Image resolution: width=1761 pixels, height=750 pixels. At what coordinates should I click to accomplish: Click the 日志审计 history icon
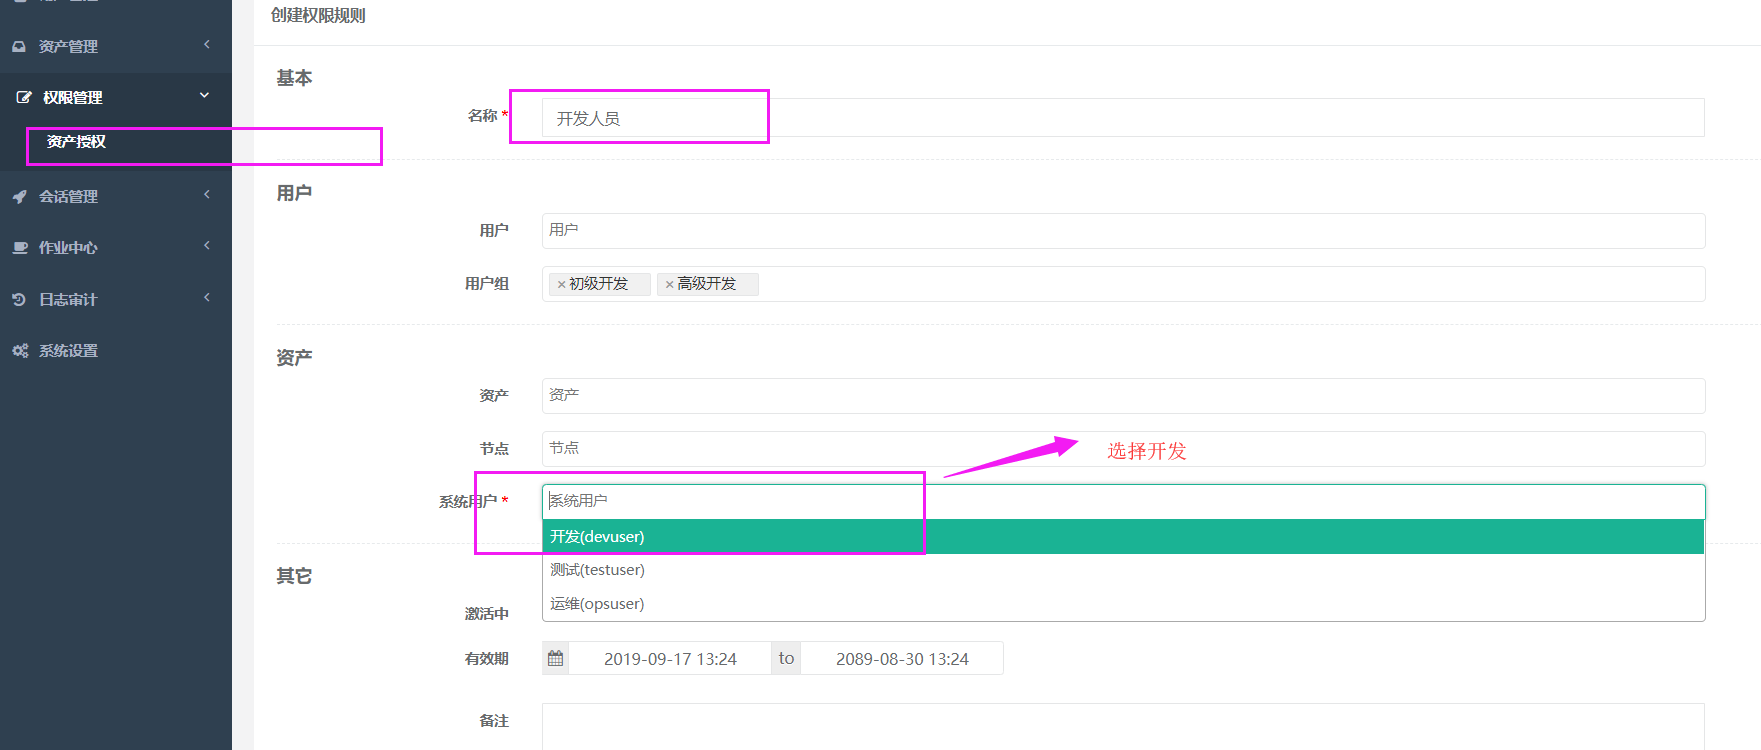(19, 299)
